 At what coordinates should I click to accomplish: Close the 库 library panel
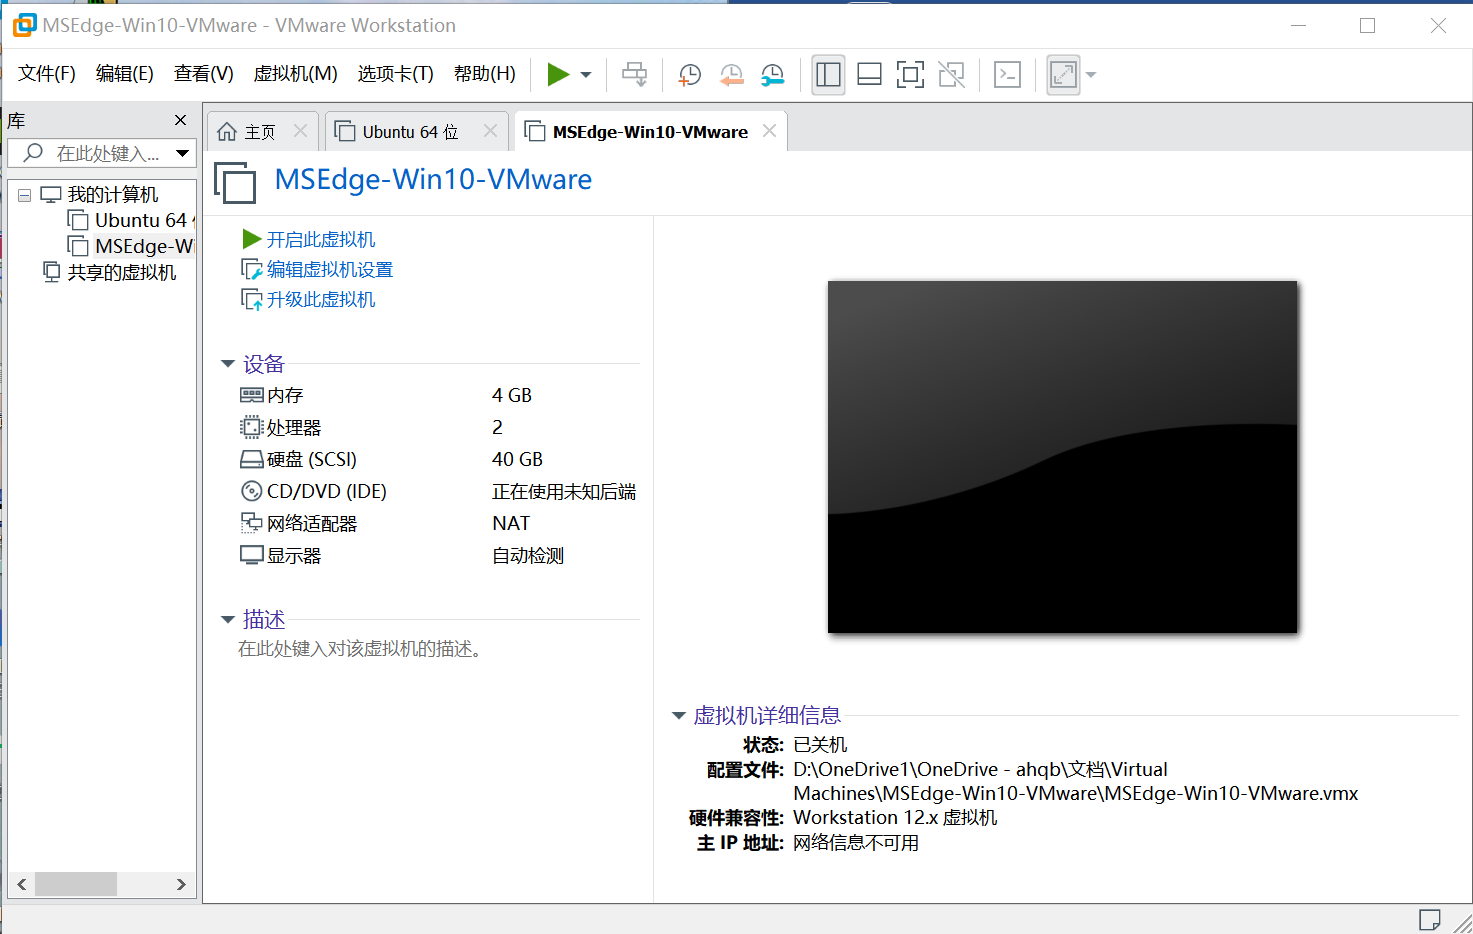[180, 120]
